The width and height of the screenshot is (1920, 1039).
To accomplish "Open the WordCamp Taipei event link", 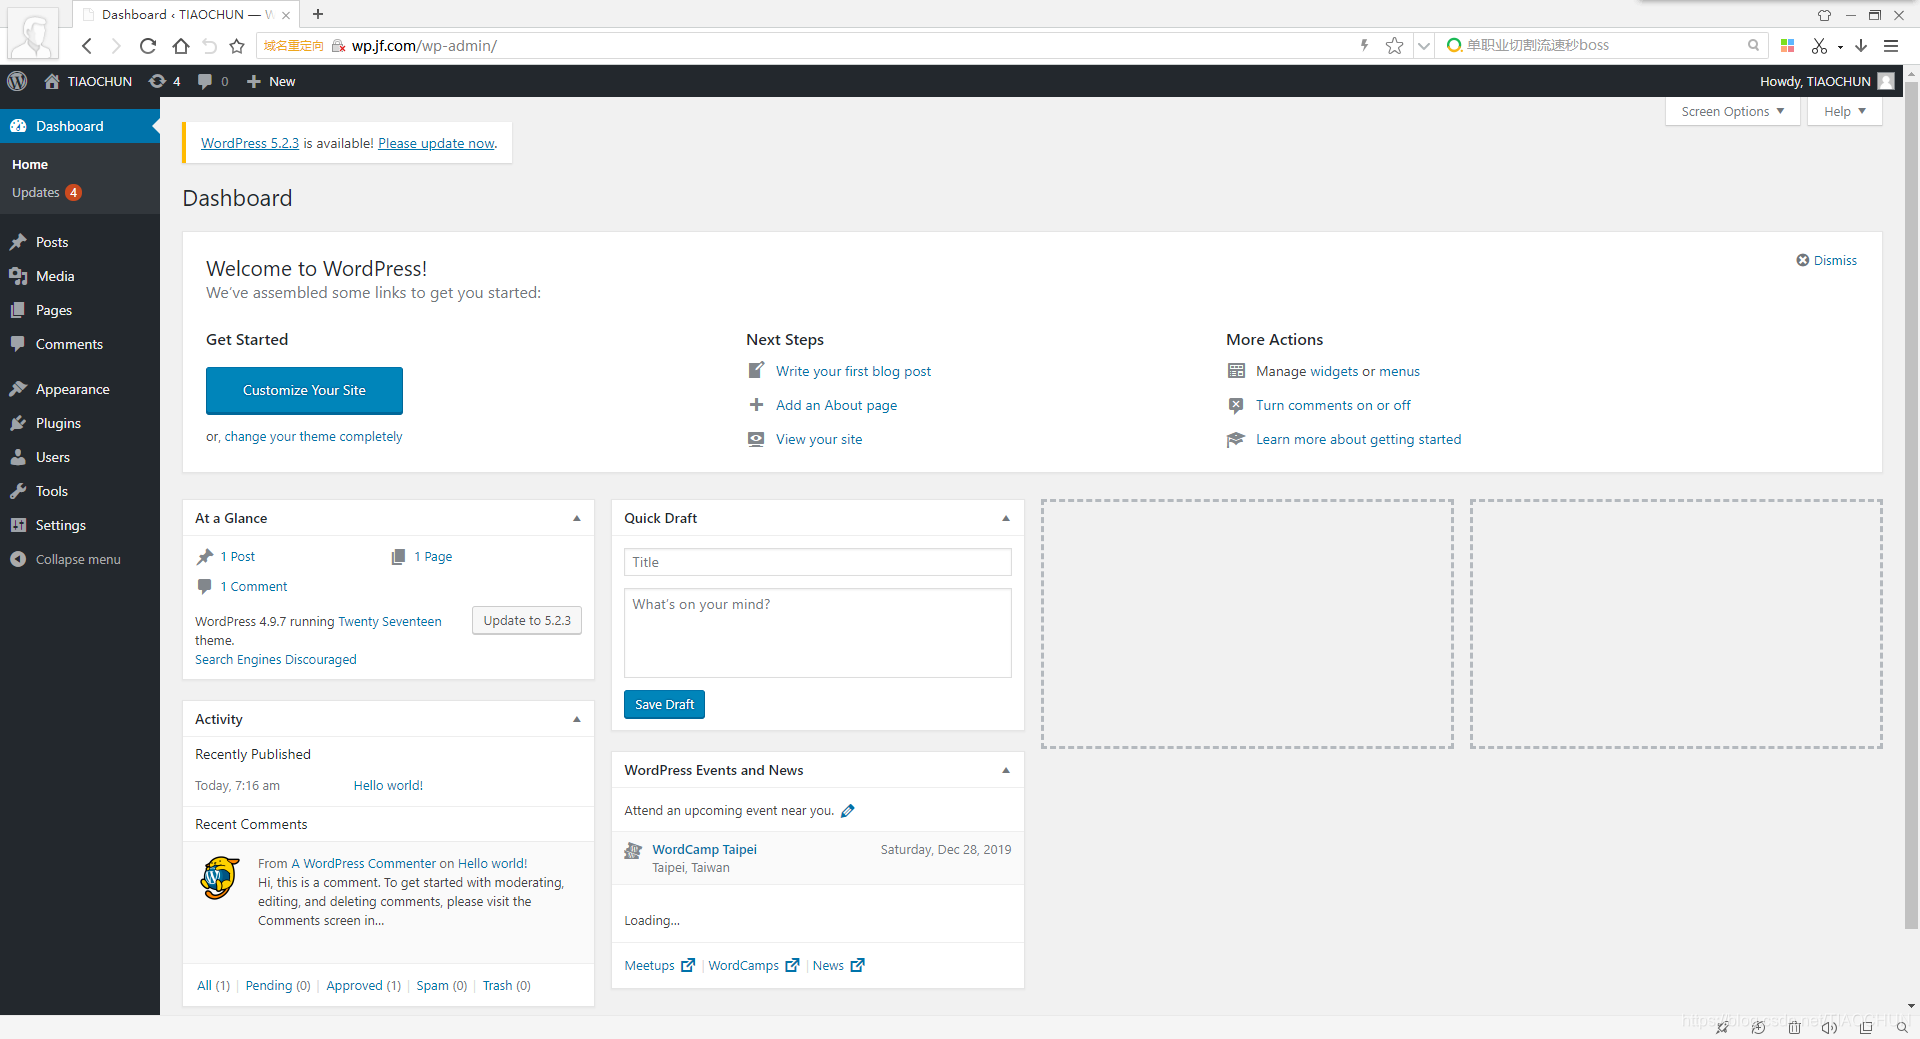I will (x=704, y=849).
